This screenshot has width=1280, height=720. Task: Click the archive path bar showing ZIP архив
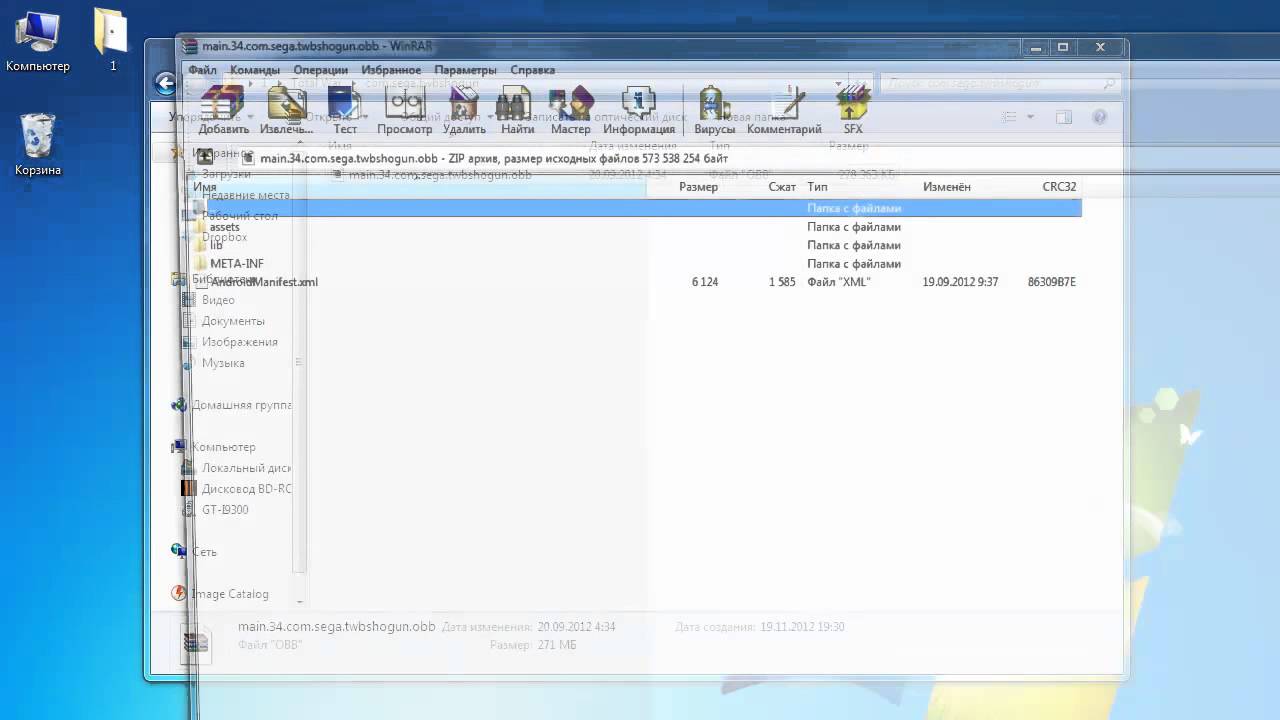coord(493,158)
